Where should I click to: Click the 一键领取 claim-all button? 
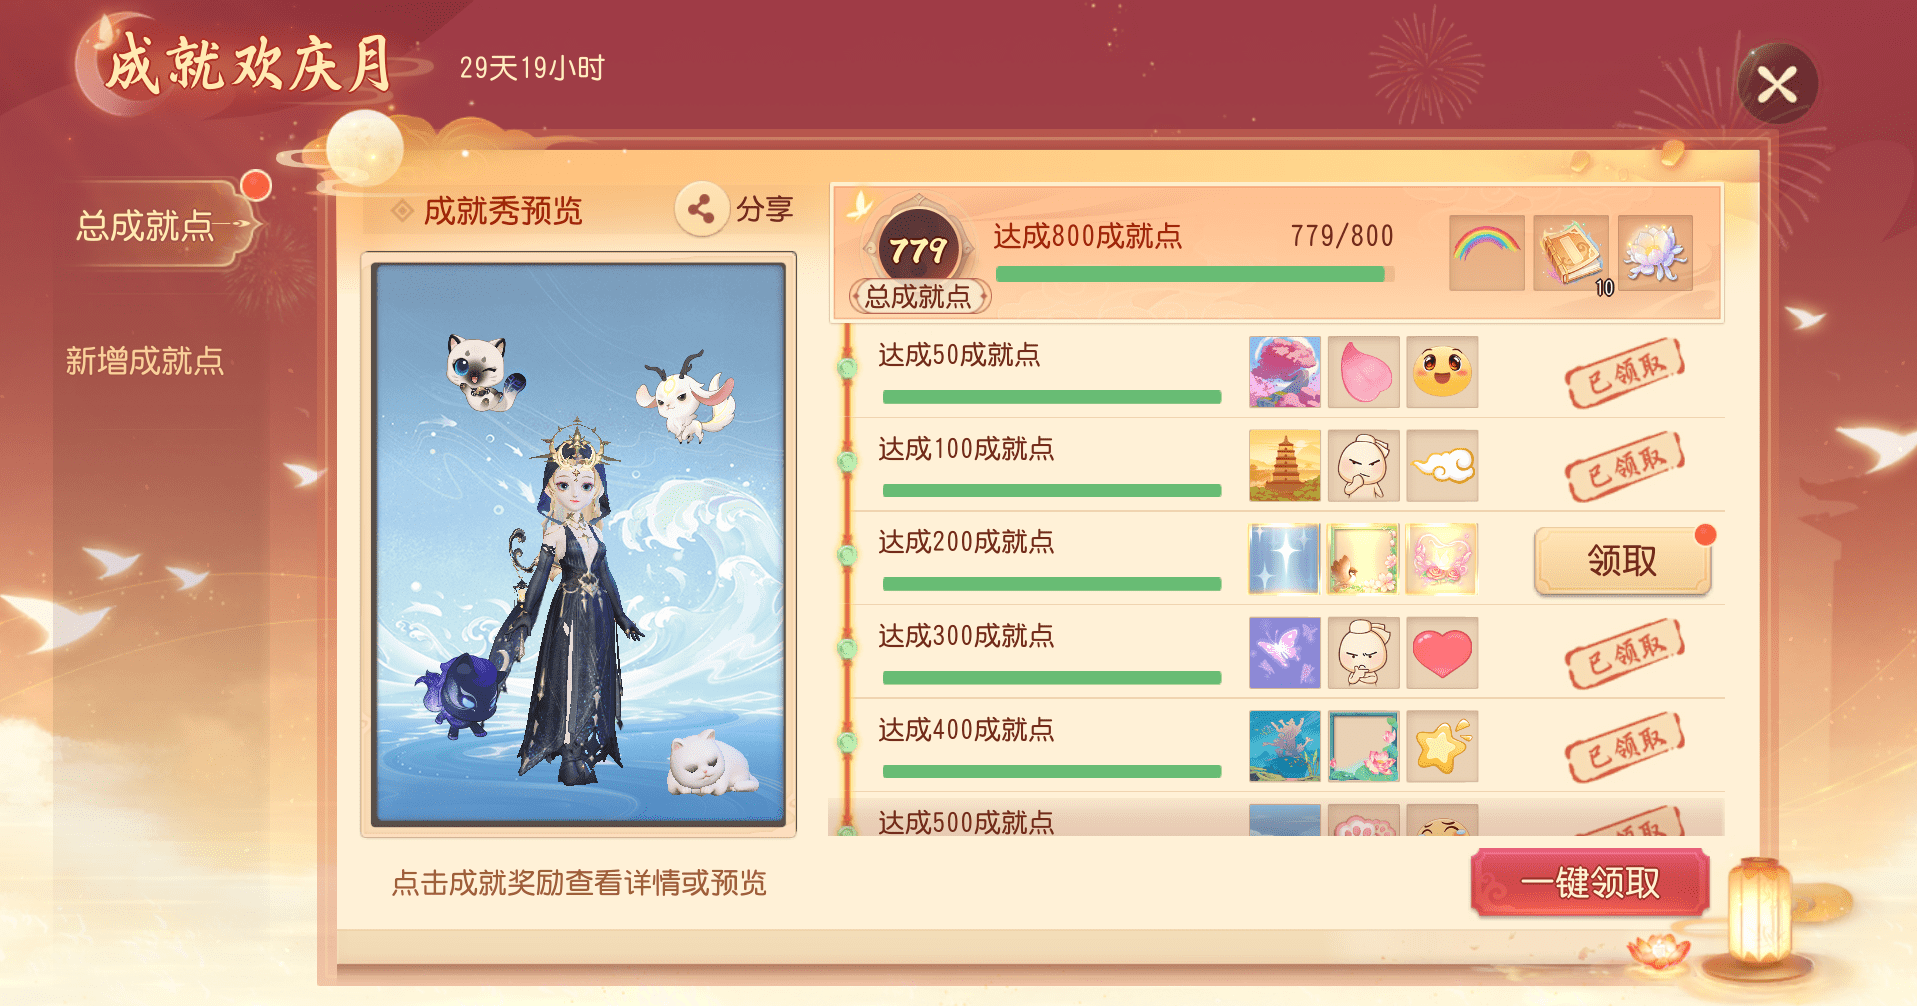point(1590,882)
